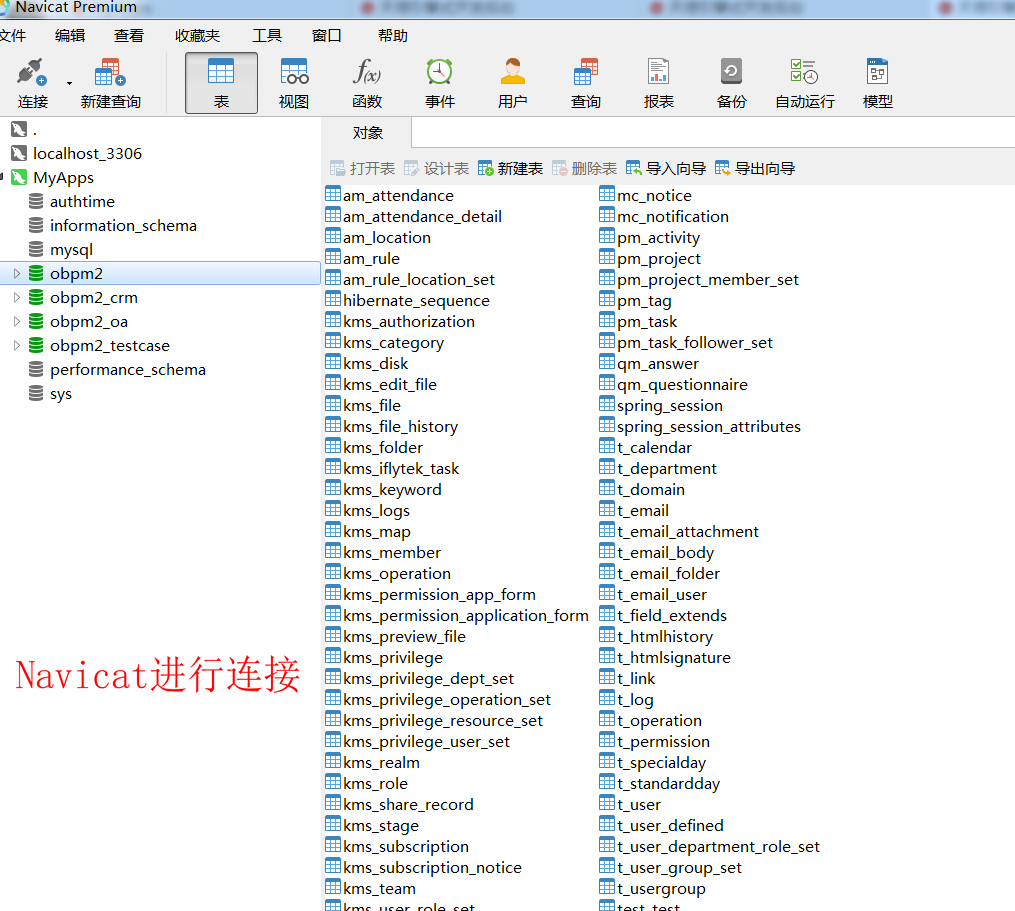Screen dimensions: 1015x911
Task: Open the 模型 model toolbar icon
Action: tap(878, 72)
